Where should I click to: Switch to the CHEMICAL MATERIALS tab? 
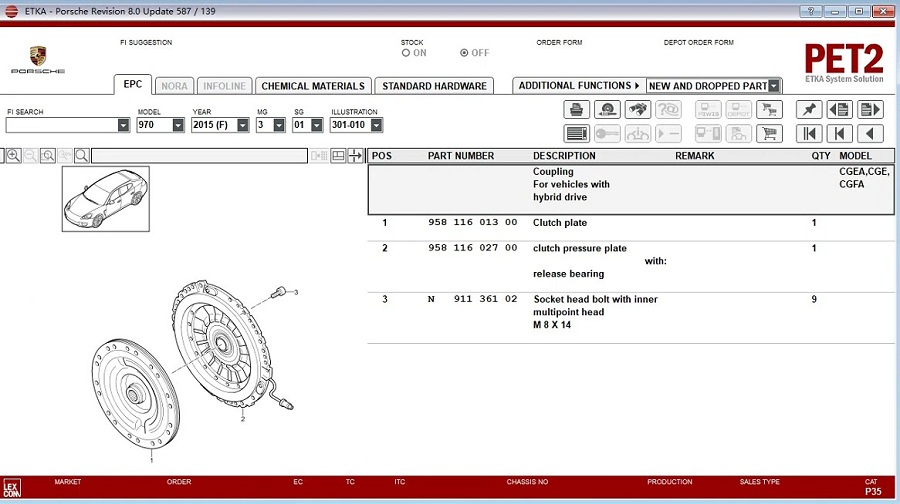coord(313,86)
